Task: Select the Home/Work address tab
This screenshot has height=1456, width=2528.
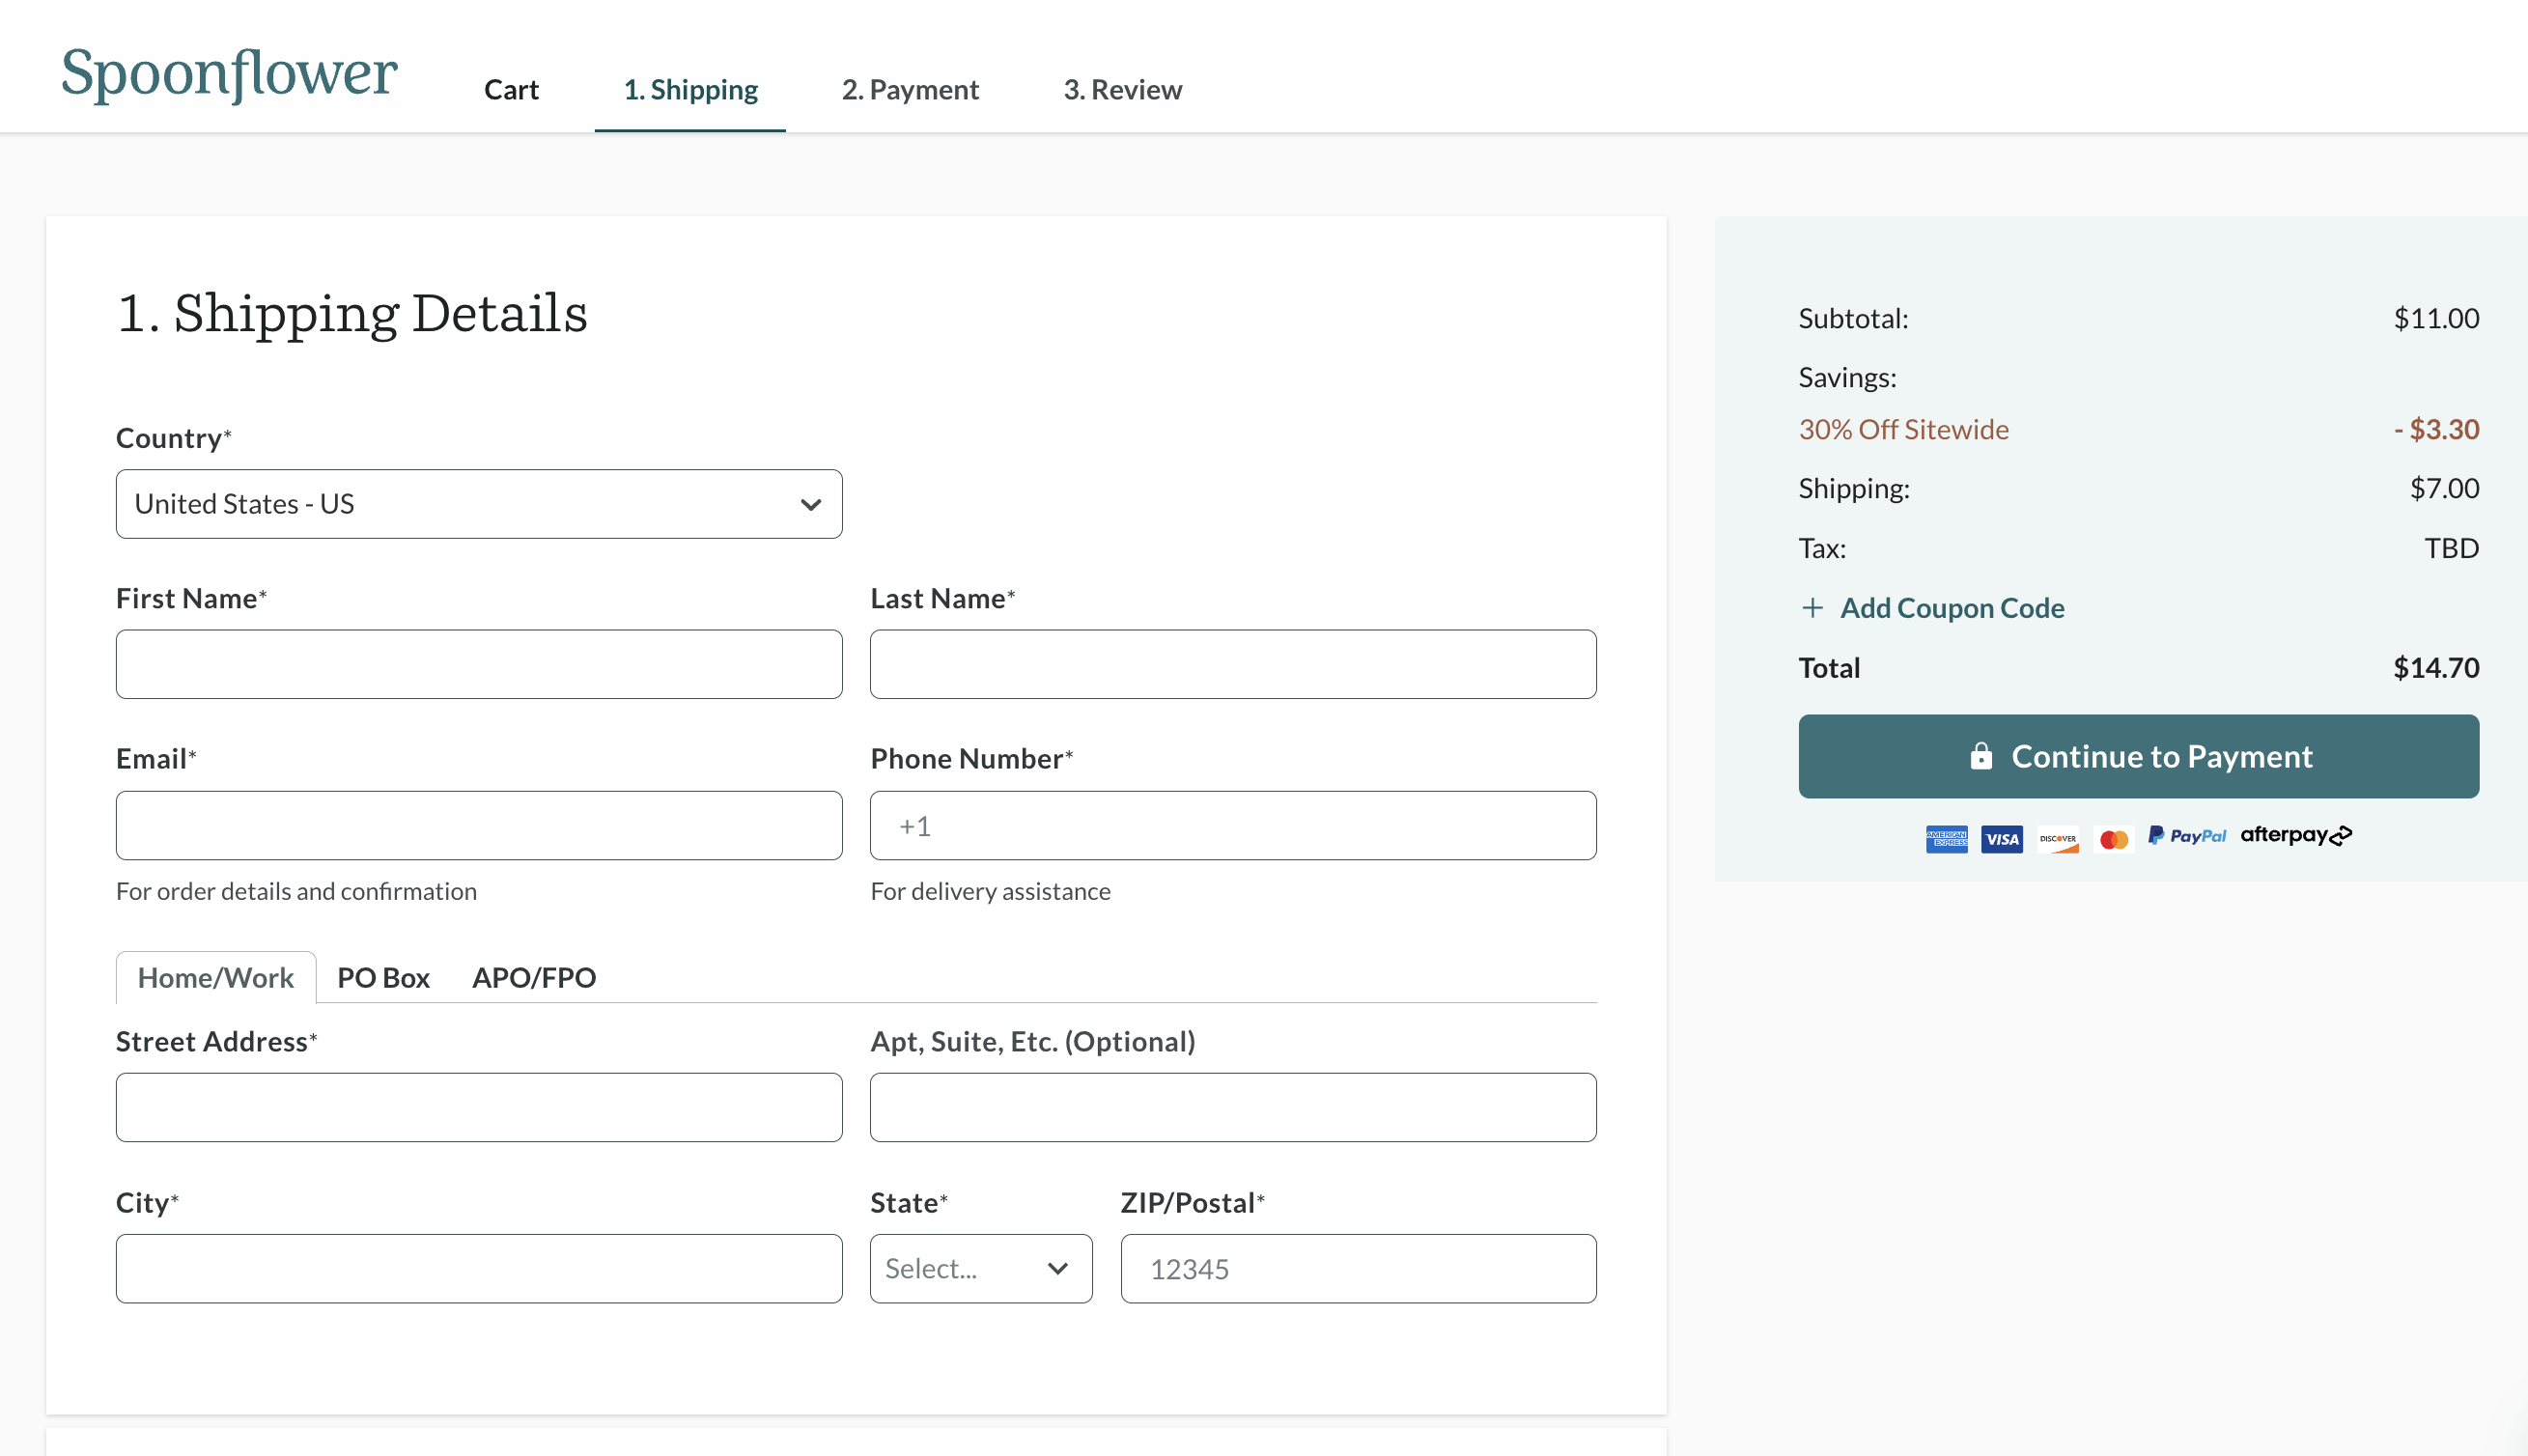Action: pyautogui.click(x=216, y=977)
